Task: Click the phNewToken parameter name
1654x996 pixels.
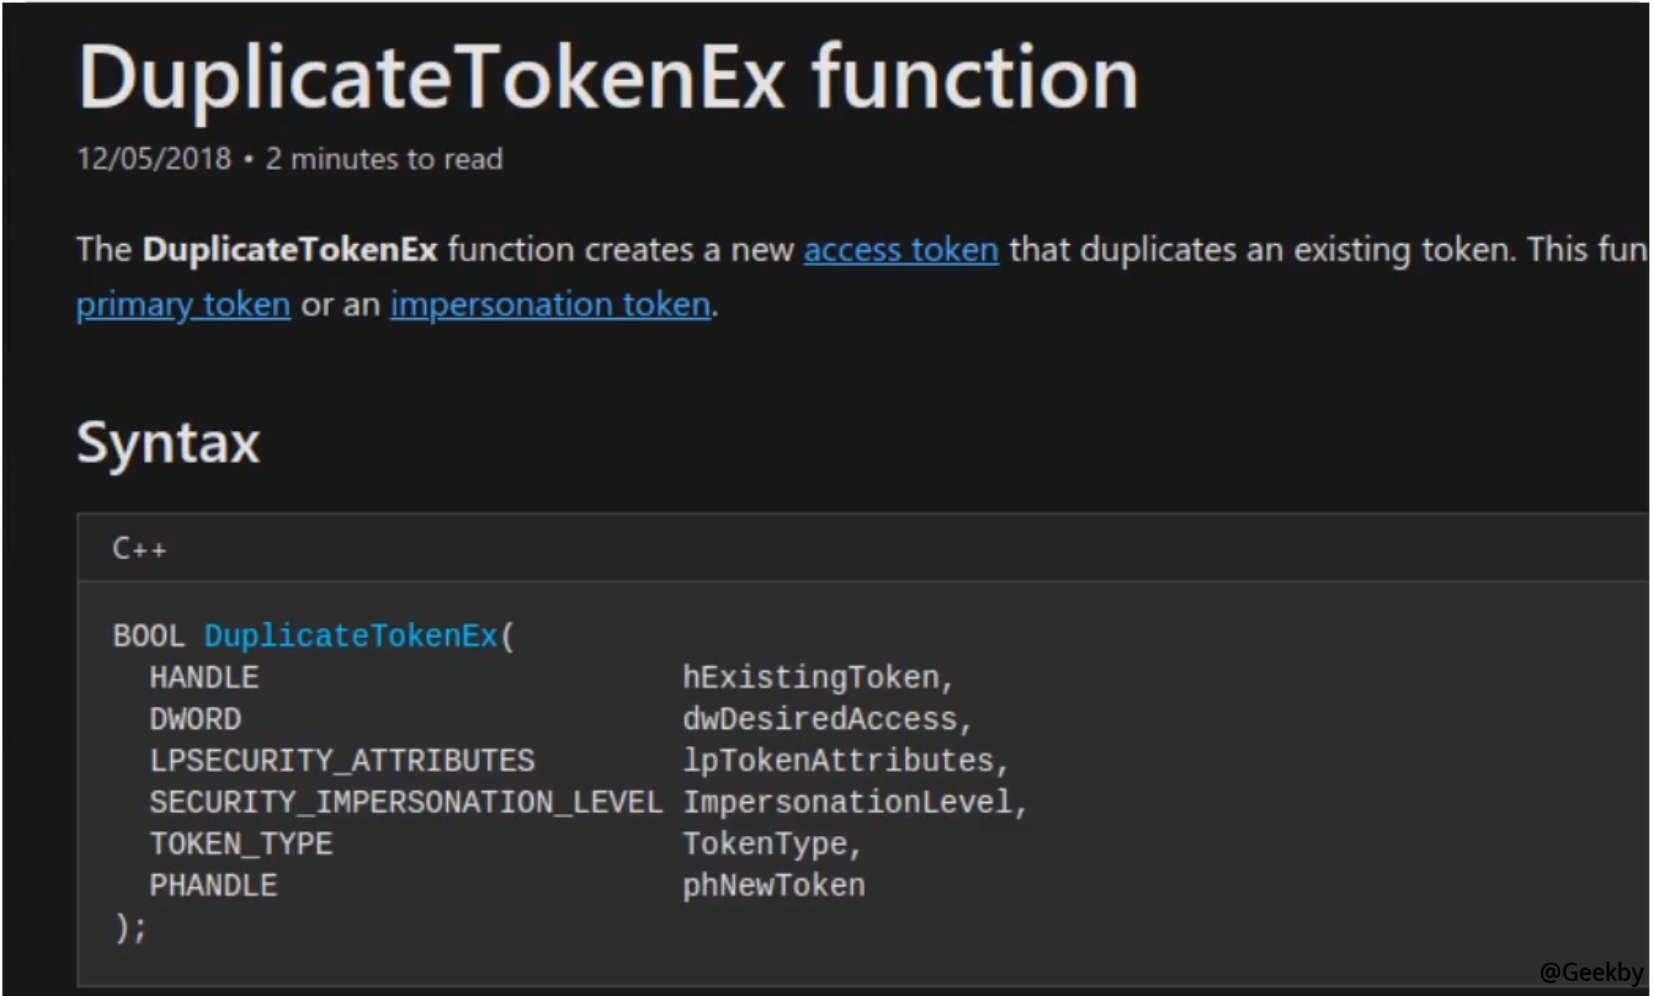Action: [773, 885]
